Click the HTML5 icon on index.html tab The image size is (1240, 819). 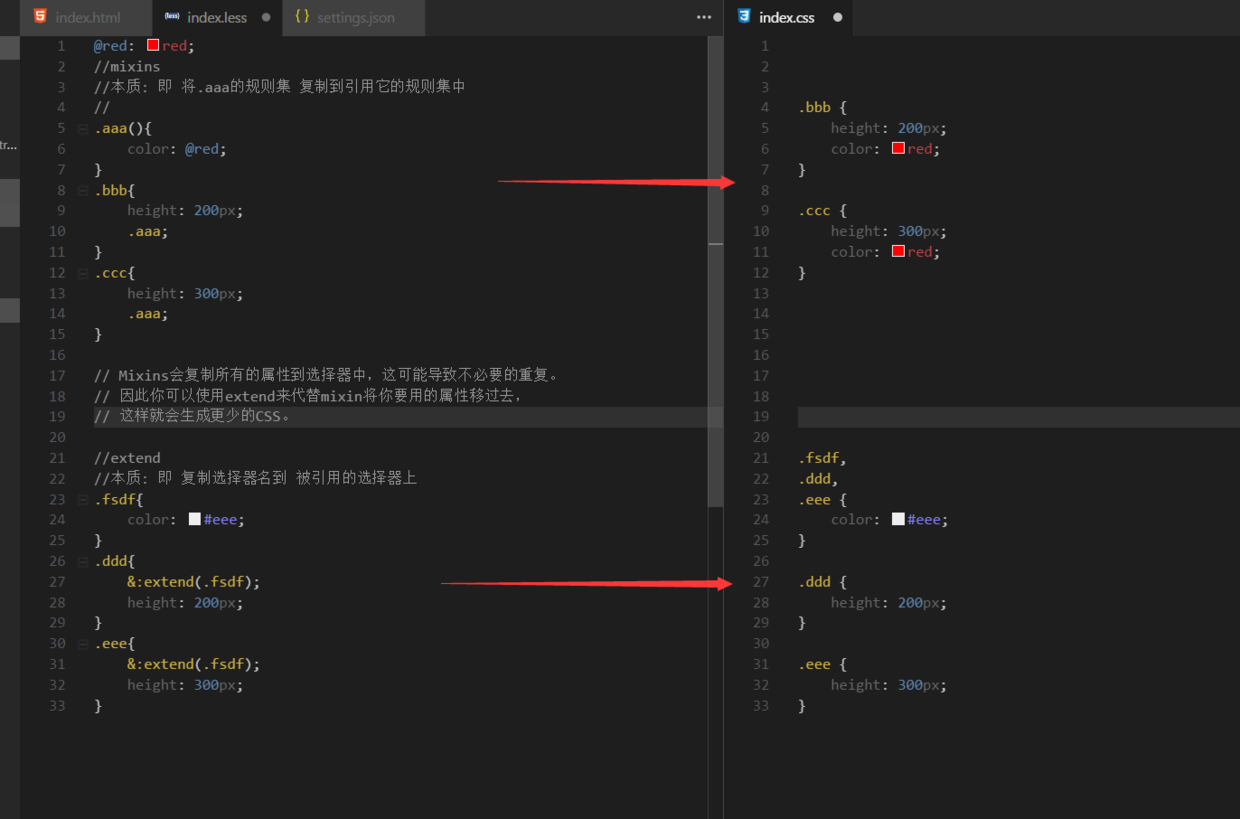[x=40, y=16]
